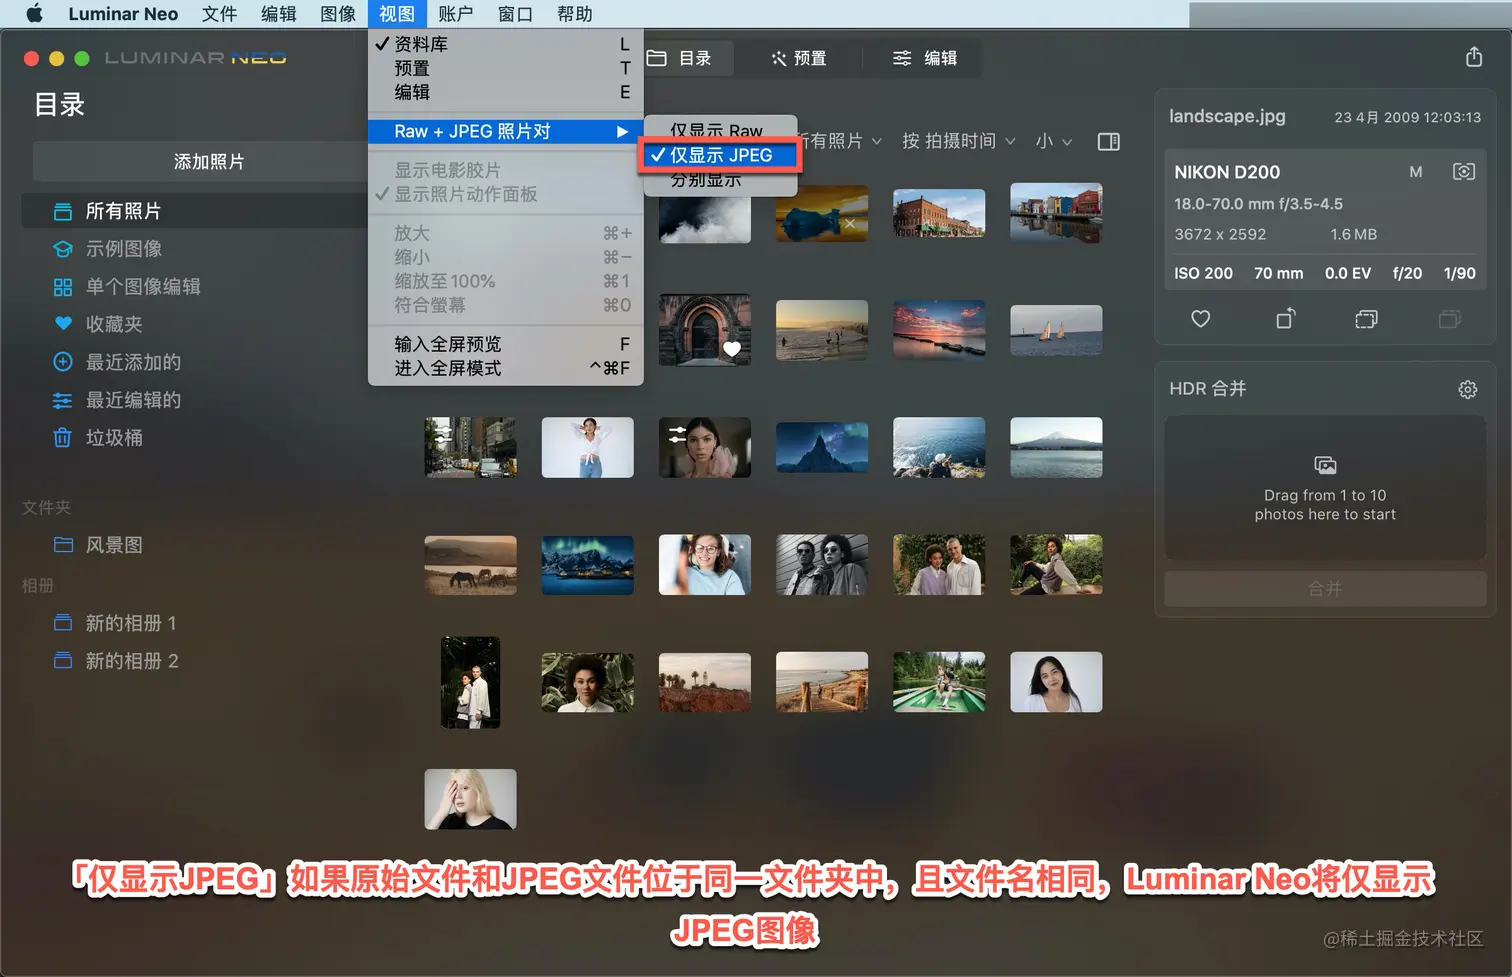The height and width of the screenshot is (977, 1512).
Task: Select the city street taxis thumbnail
Action: point(471,447)
